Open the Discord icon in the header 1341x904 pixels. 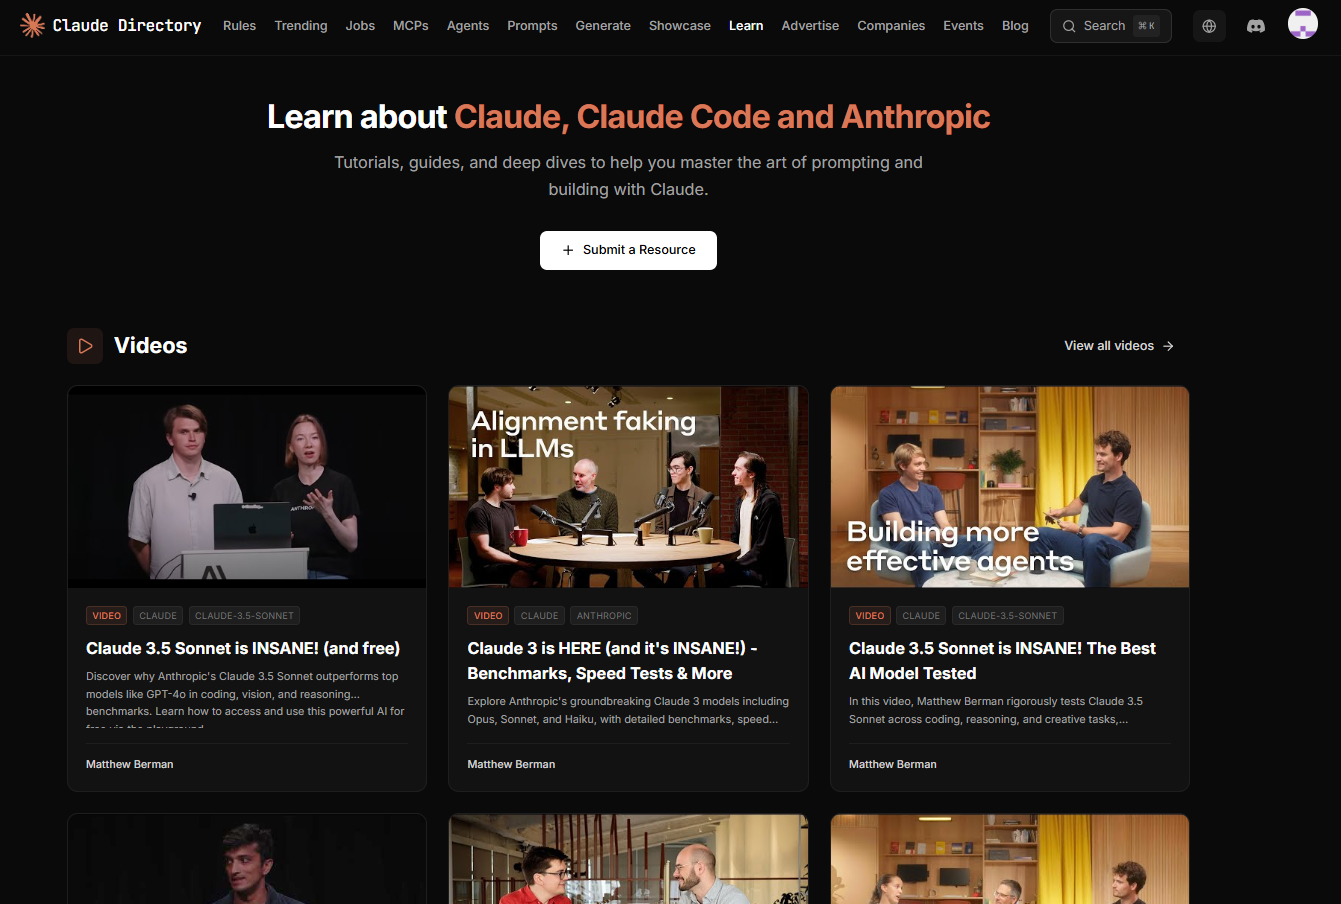(1255, 25)
